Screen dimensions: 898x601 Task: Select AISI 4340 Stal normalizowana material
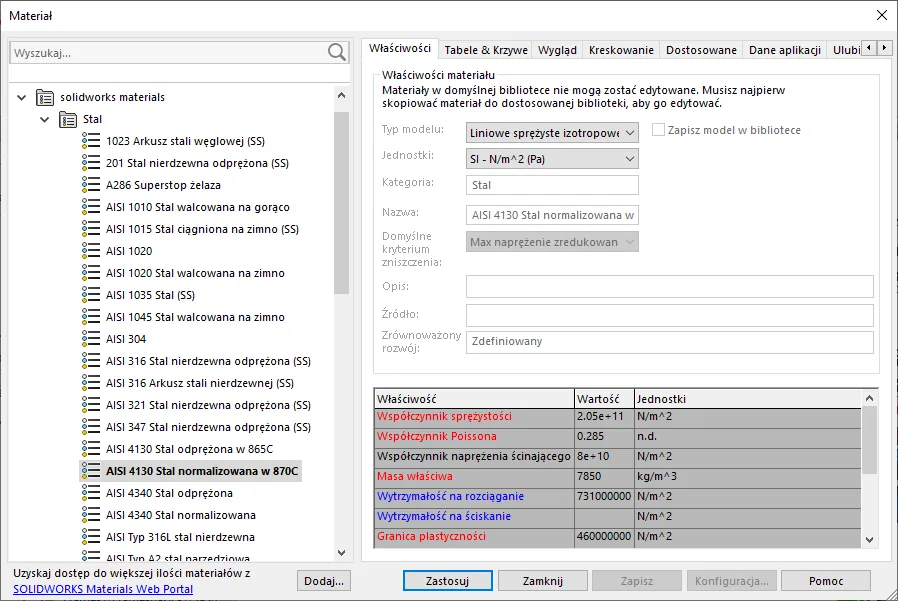click(181, 515)
